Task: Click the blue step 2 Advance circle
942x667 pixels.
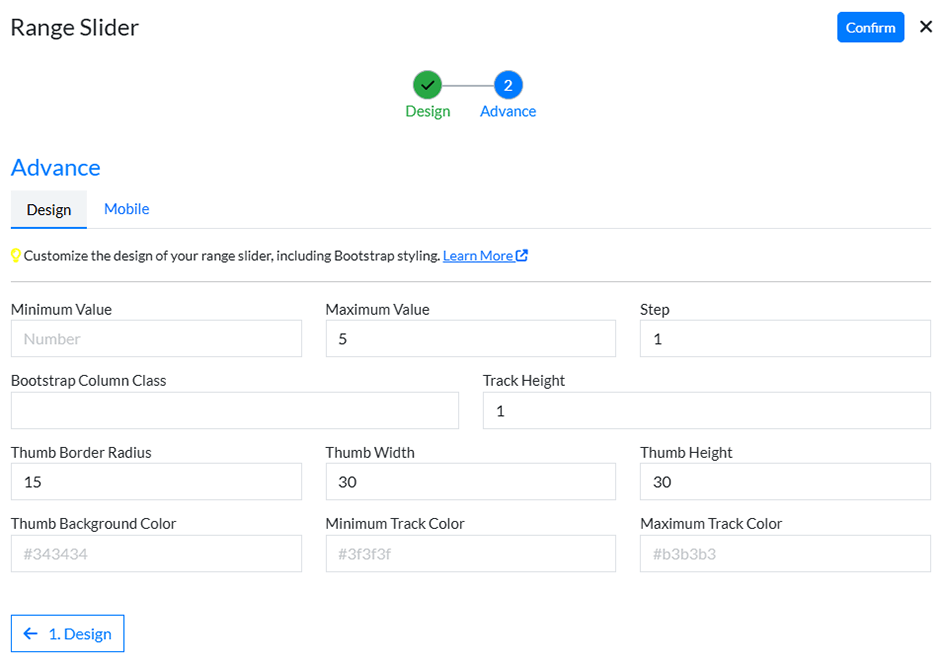Action: 508,85
